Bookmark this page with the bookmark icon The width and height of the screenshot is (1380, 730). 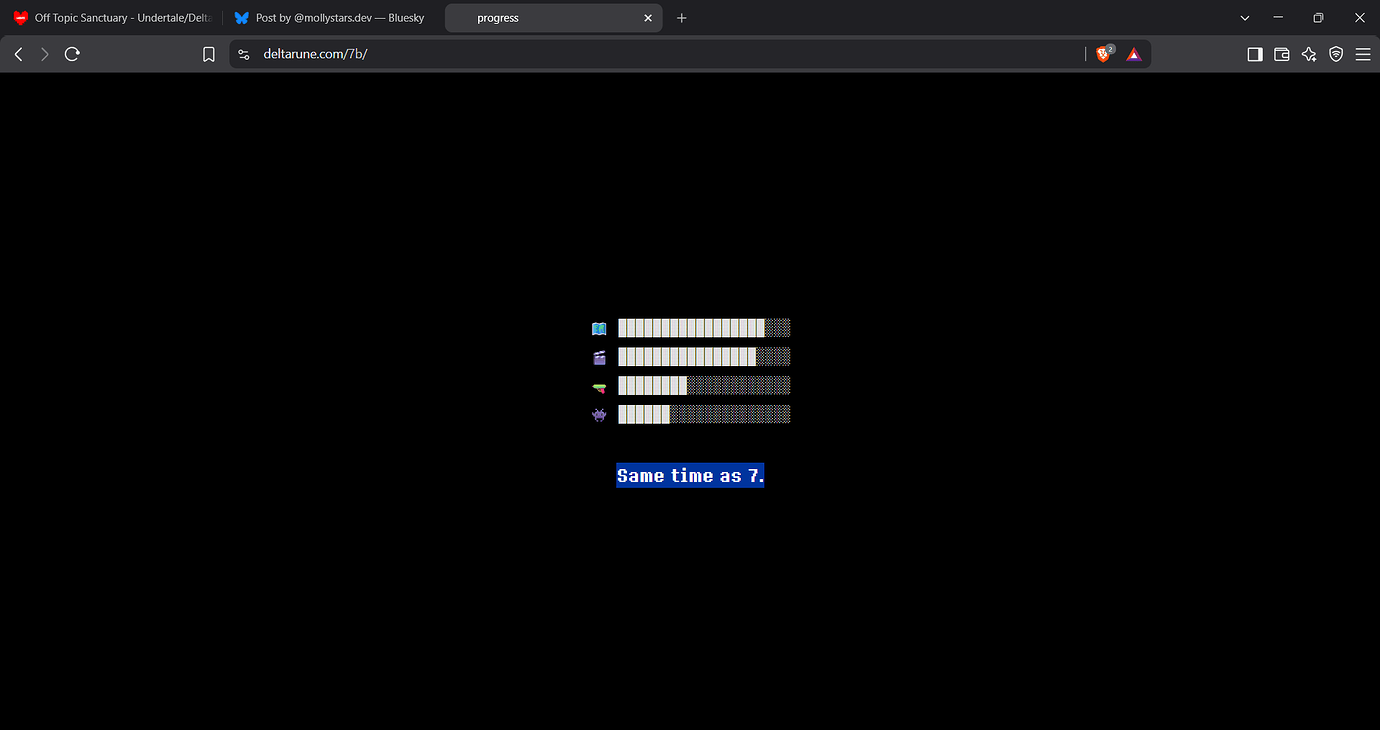click(x=209, y=55)
